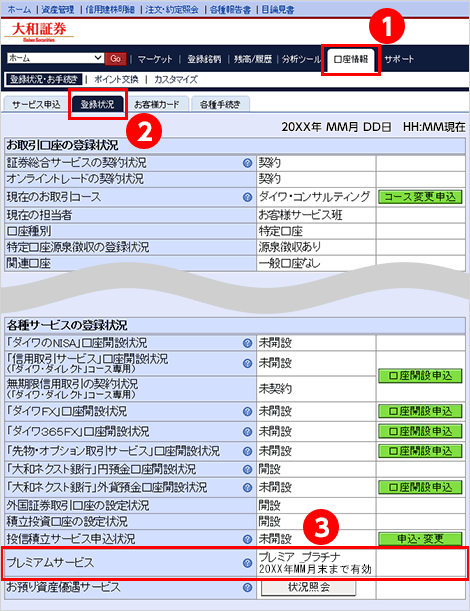This screenshot has width=470, height=611.
Task: Open the 資産管理 top link
Action: click(58, 9)
